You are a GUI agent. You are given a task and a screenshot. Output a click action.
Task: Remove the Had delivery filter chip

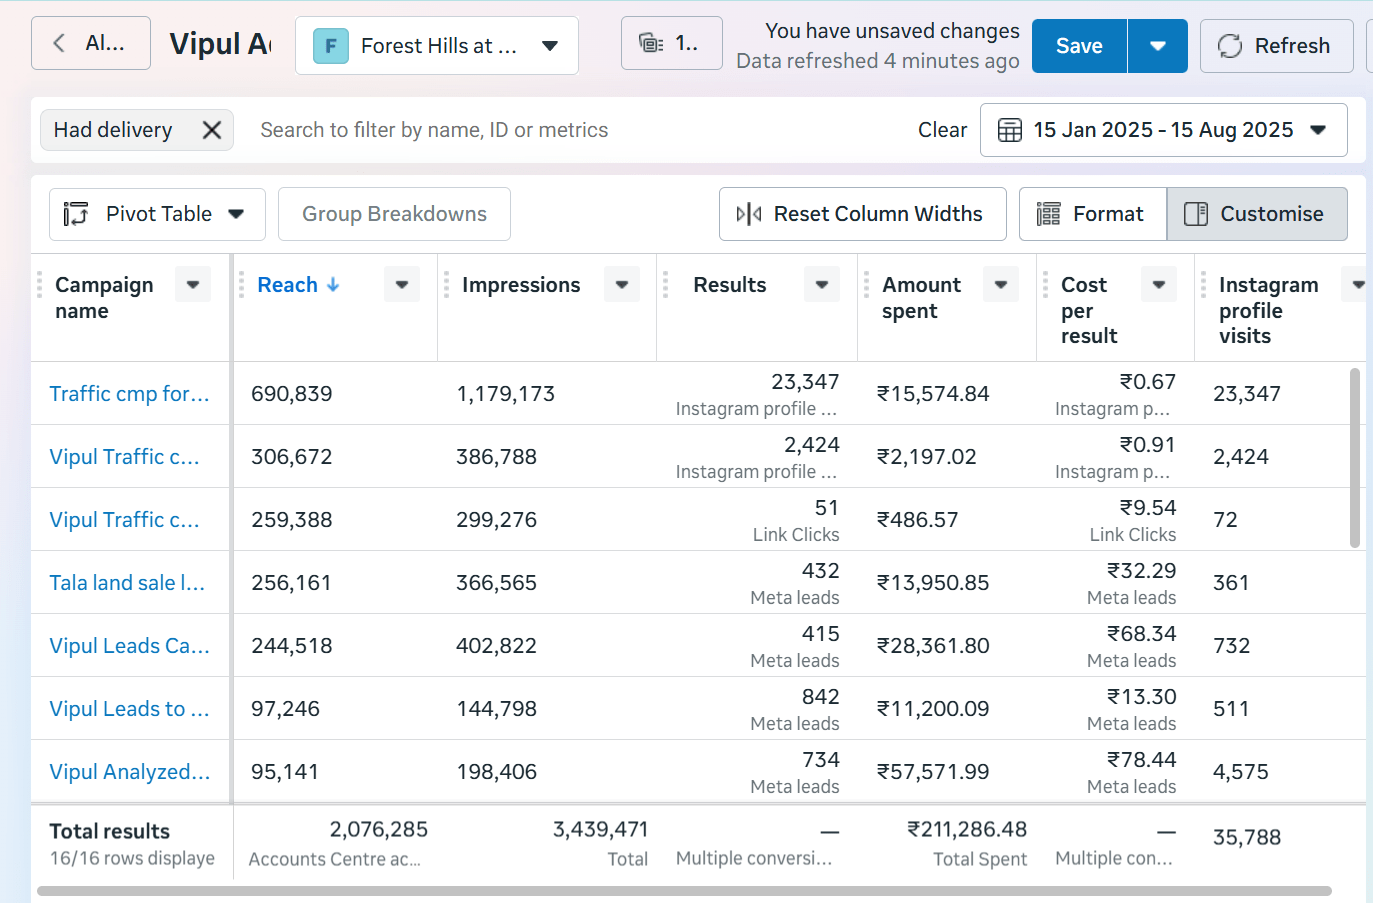211,130
